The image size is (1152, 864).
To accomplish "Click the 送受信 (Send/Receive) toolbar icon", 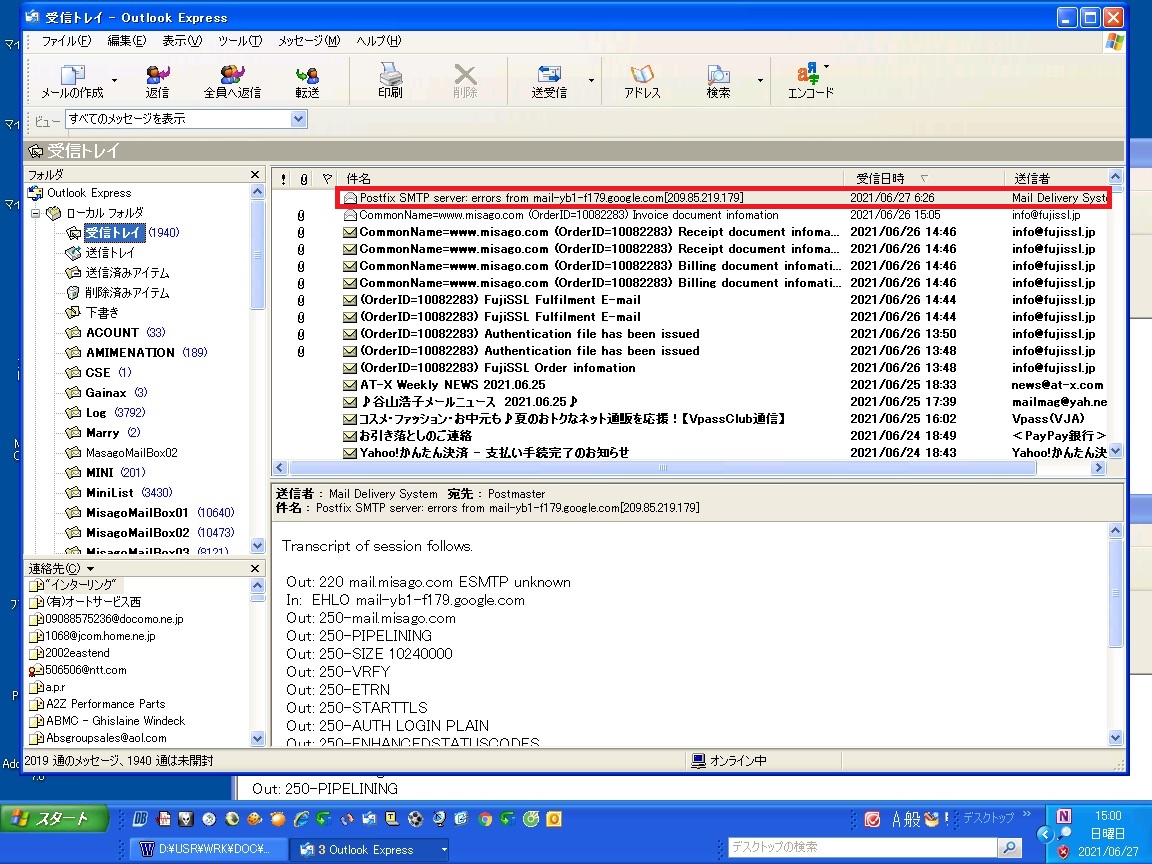I will [549, 81].
